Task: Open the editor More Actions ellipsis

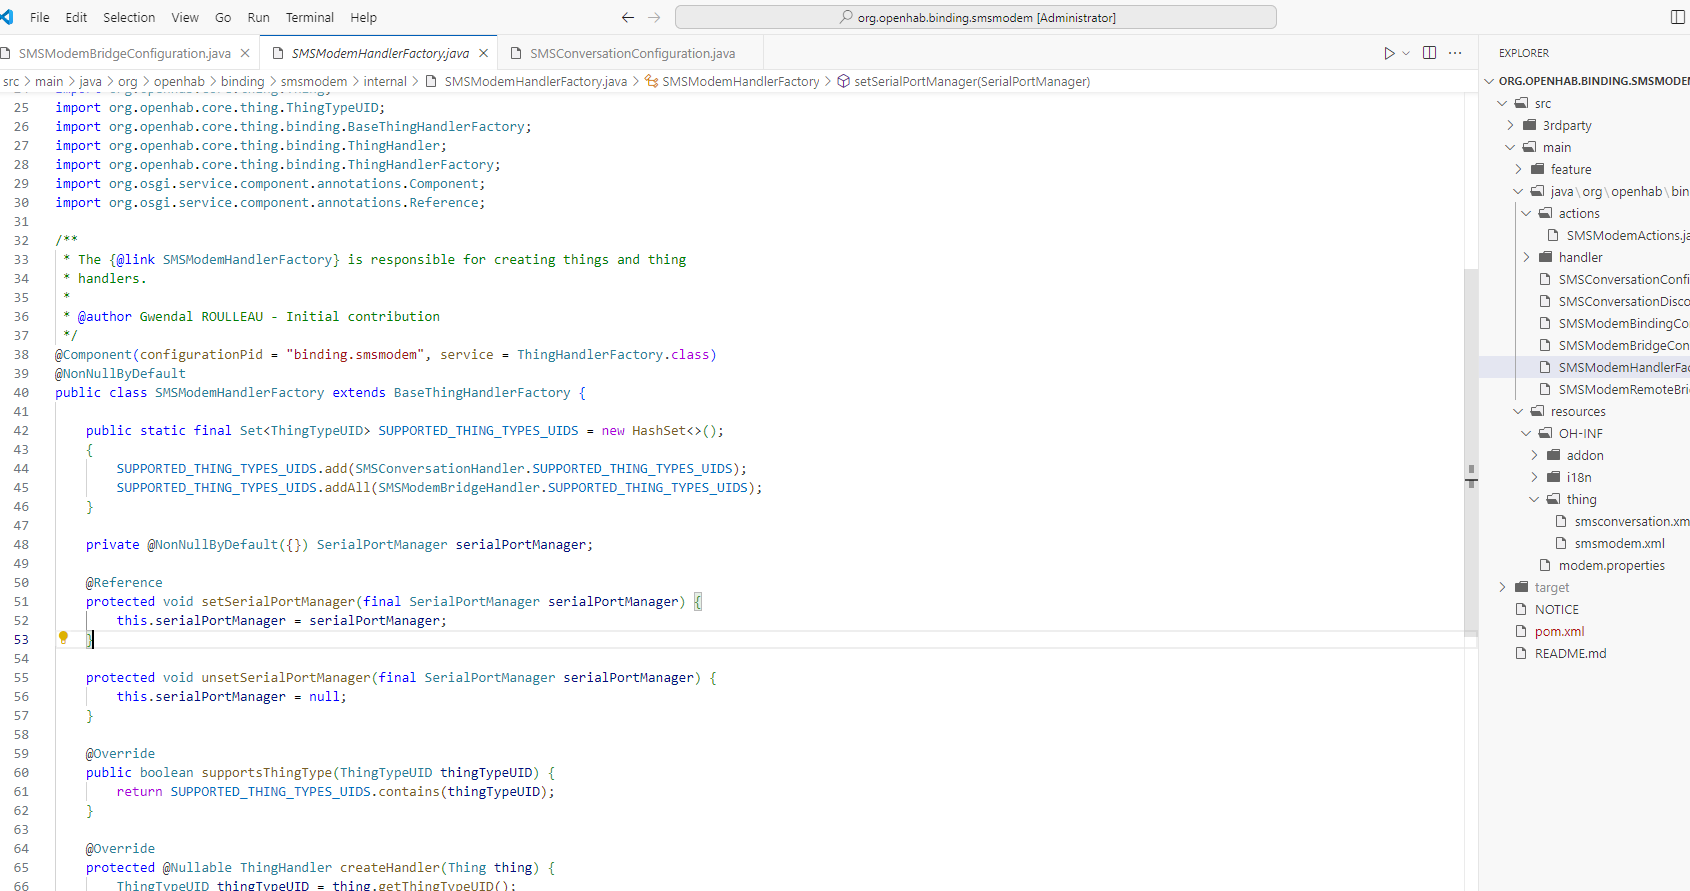Action: [x=1455, y=53]
